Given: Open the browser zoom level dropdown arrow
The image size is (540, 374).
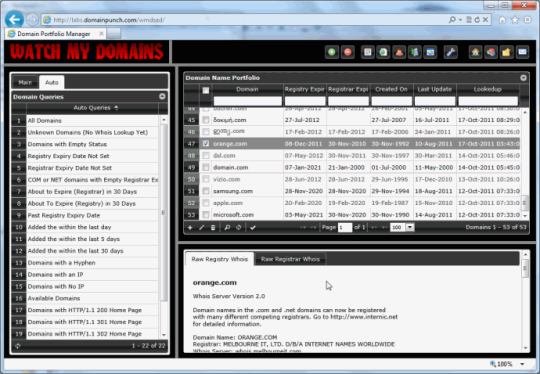Looking at the screenshot, I should [522, 364].
